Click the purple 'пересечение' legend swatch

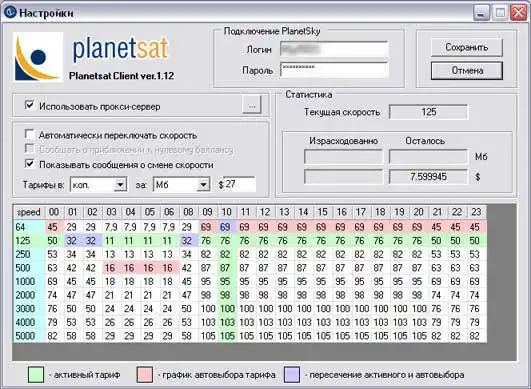coord(292,375)
